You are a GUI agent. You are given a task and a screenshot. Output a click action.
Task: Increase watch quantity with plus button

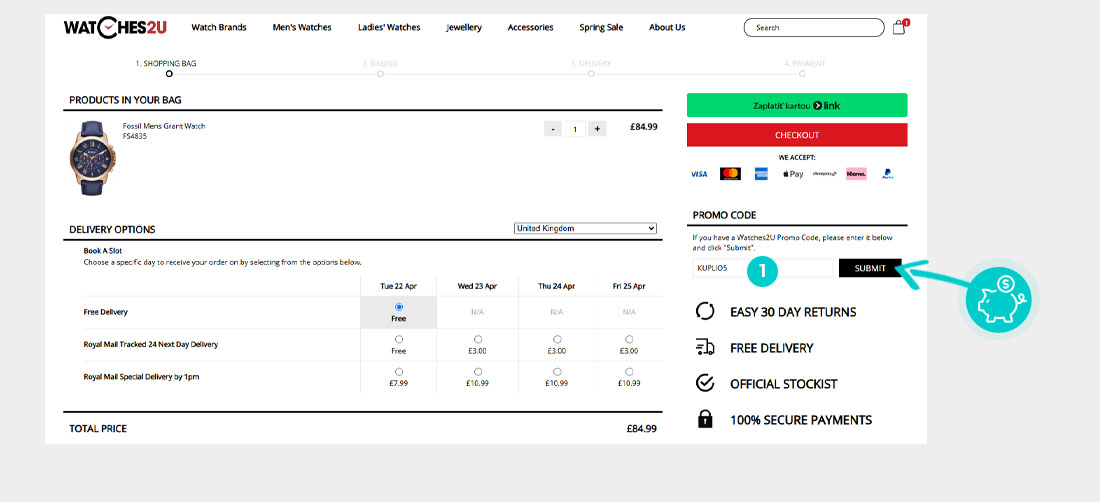[597, 128]
